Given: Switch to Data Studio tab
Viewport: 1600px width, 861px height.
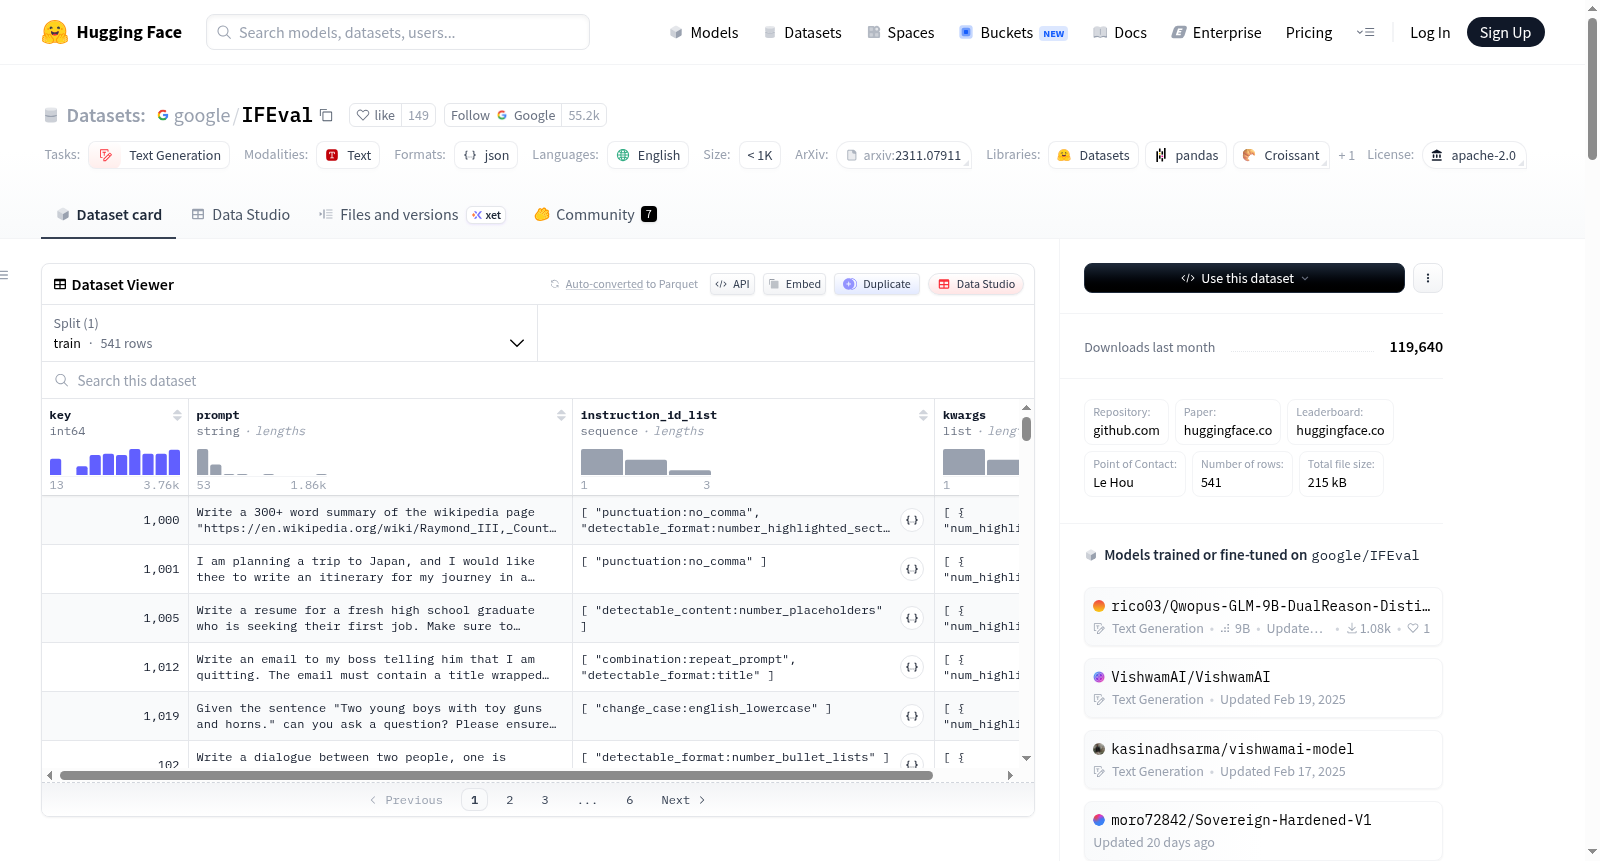Looking at the screenshot, I should 240,215.
